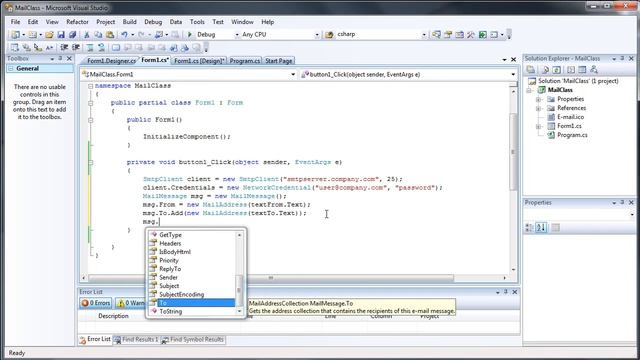The width and height of the screenshot is (640, 360).
Task: Click the Paste clipboard icon
Action: click(x=110, y=35)
